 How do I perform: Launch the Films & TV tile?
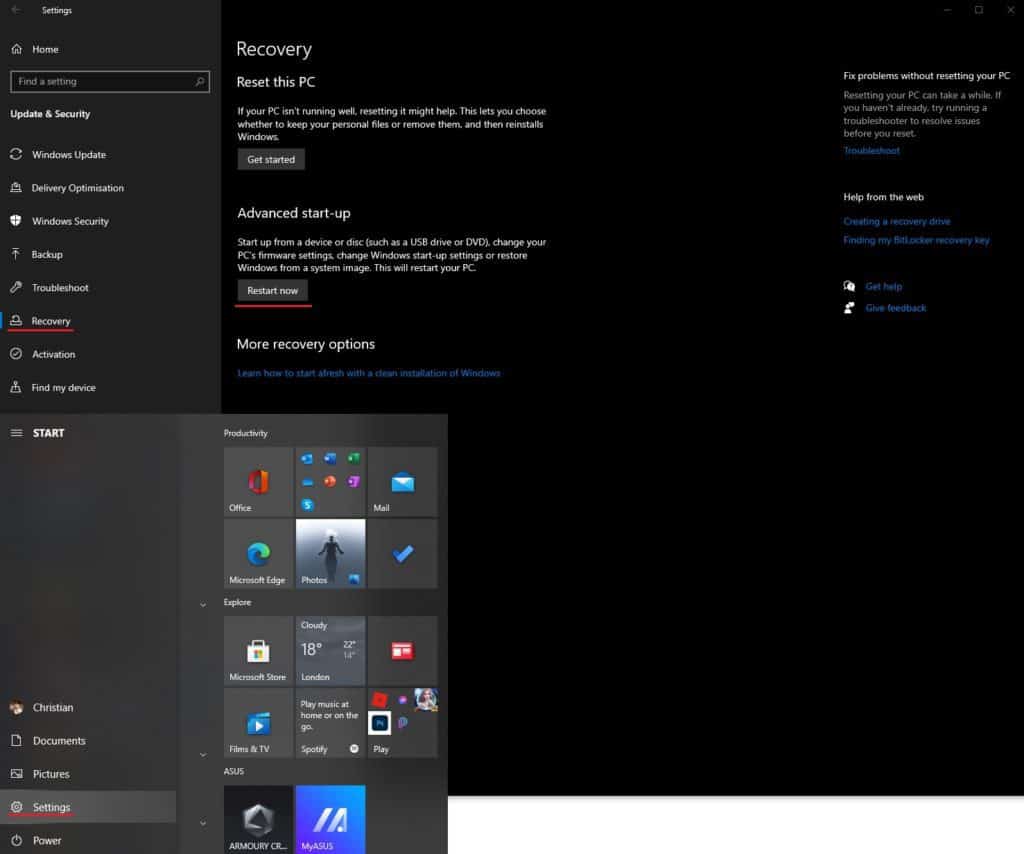(x=258, y=723)
